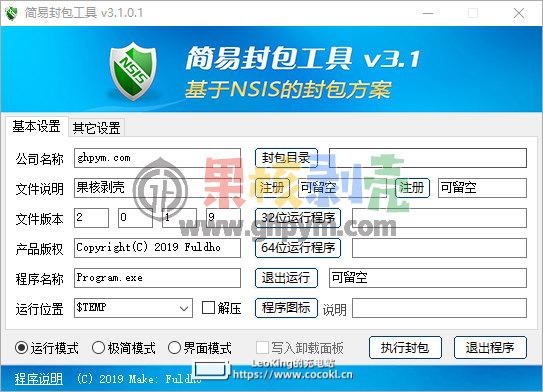Open the 其它设置 tab
Viewport: 543px width, 392px height.
[96, 127]
